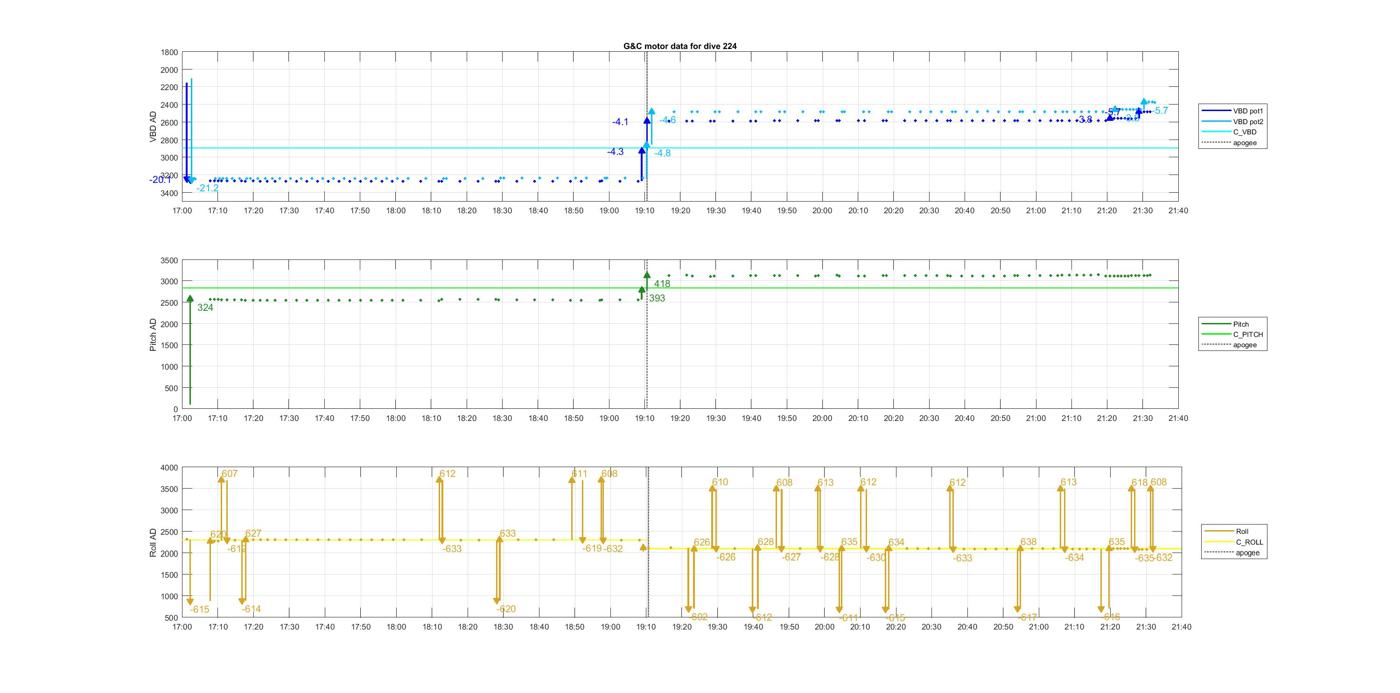Screen dimensions: 1400x693
Task: Click the "-4.6" VBD data label
Action: [668, 121]
